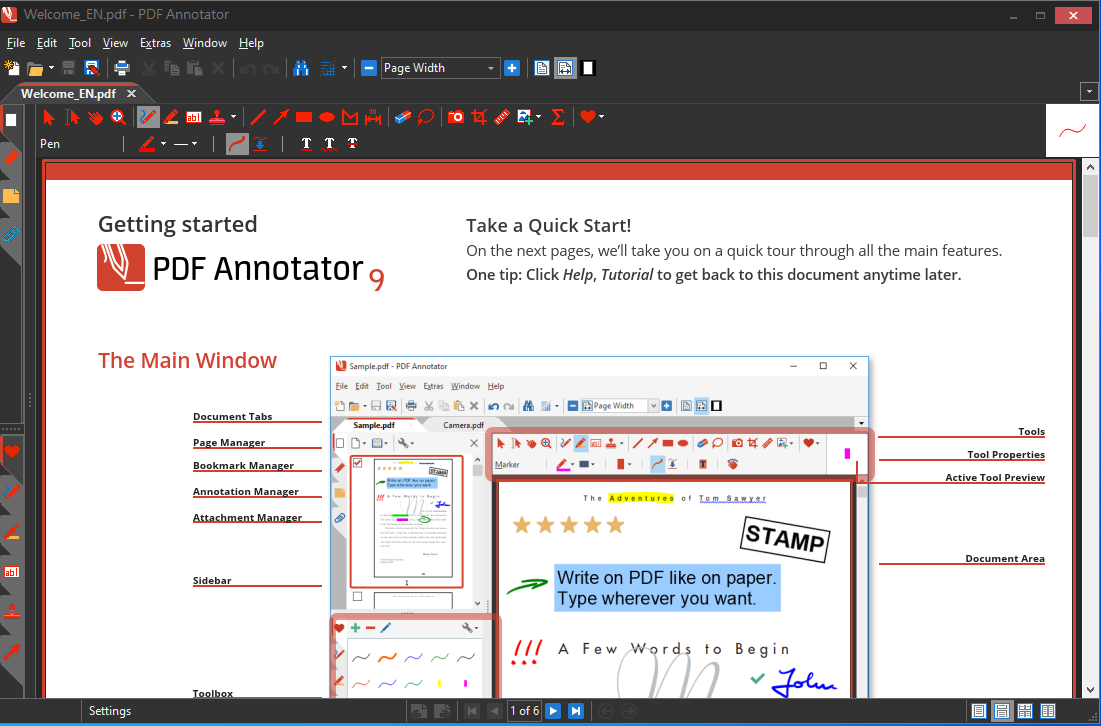Click the blue zoom in plus button
This screenshot has width=1101, height=726.
pyautogui.click(x=512, y=68)
